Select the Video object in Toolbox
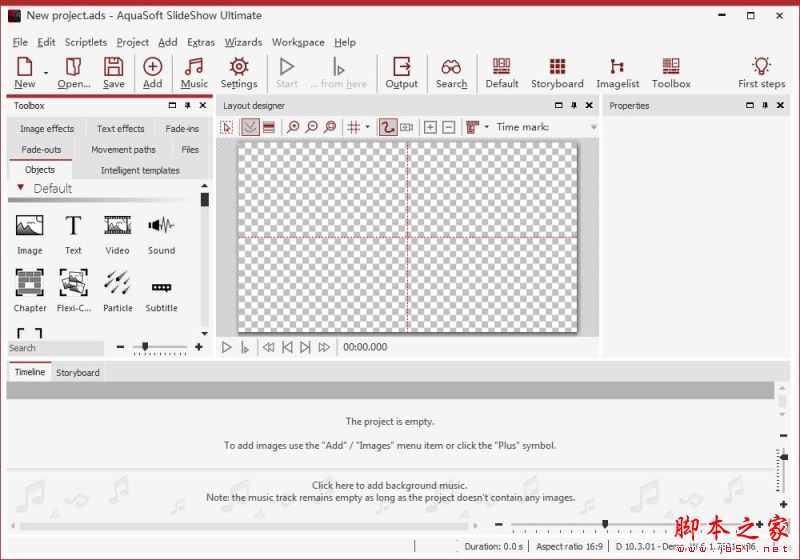The width and height of the screenshot is (800, 560). point(117,235)
